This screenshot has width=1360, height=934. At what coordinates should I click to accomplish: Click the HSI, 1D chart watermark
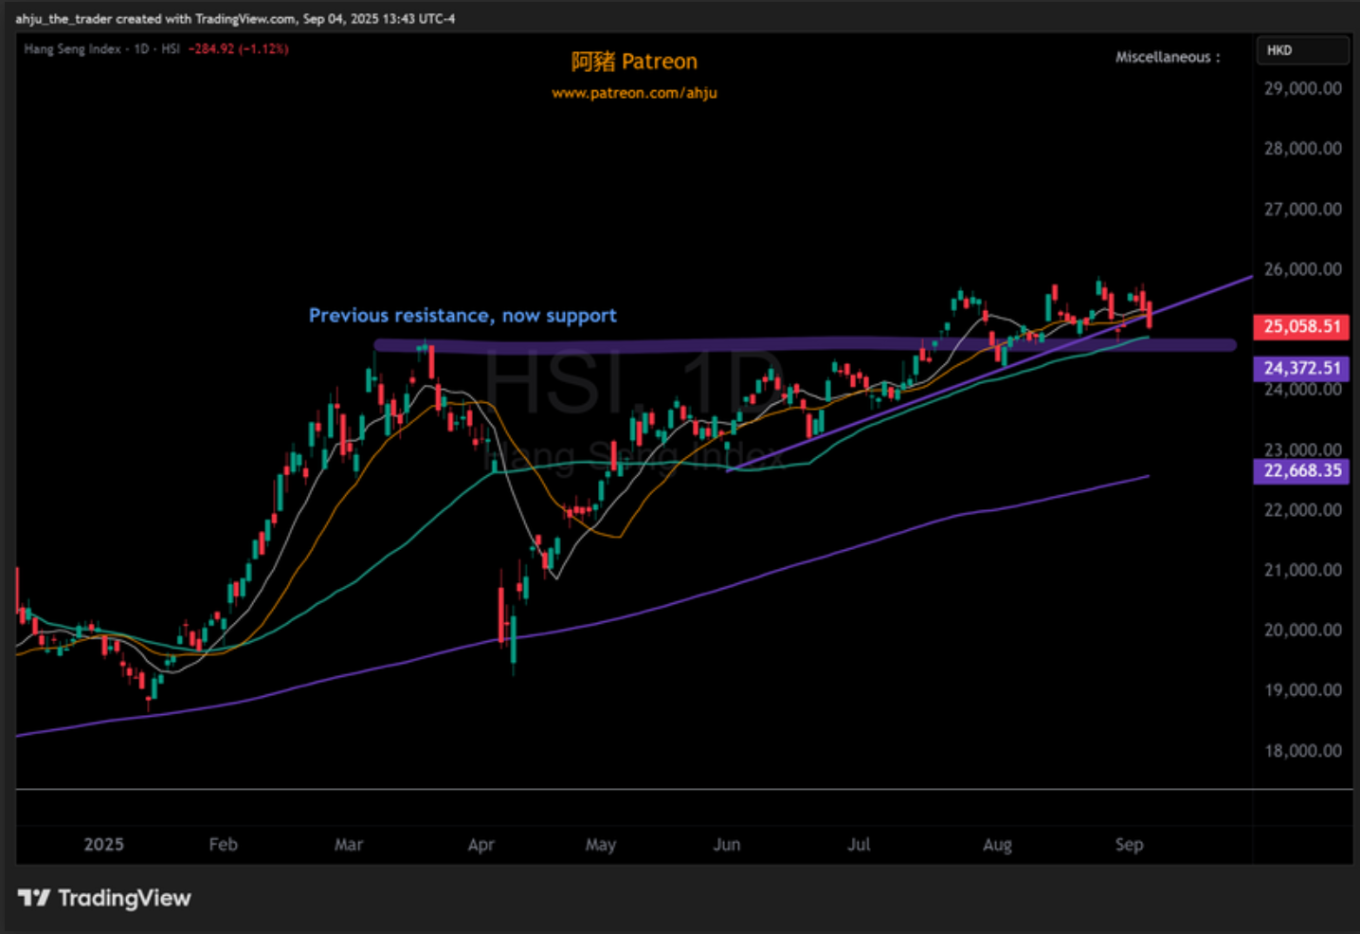[630, 382]
